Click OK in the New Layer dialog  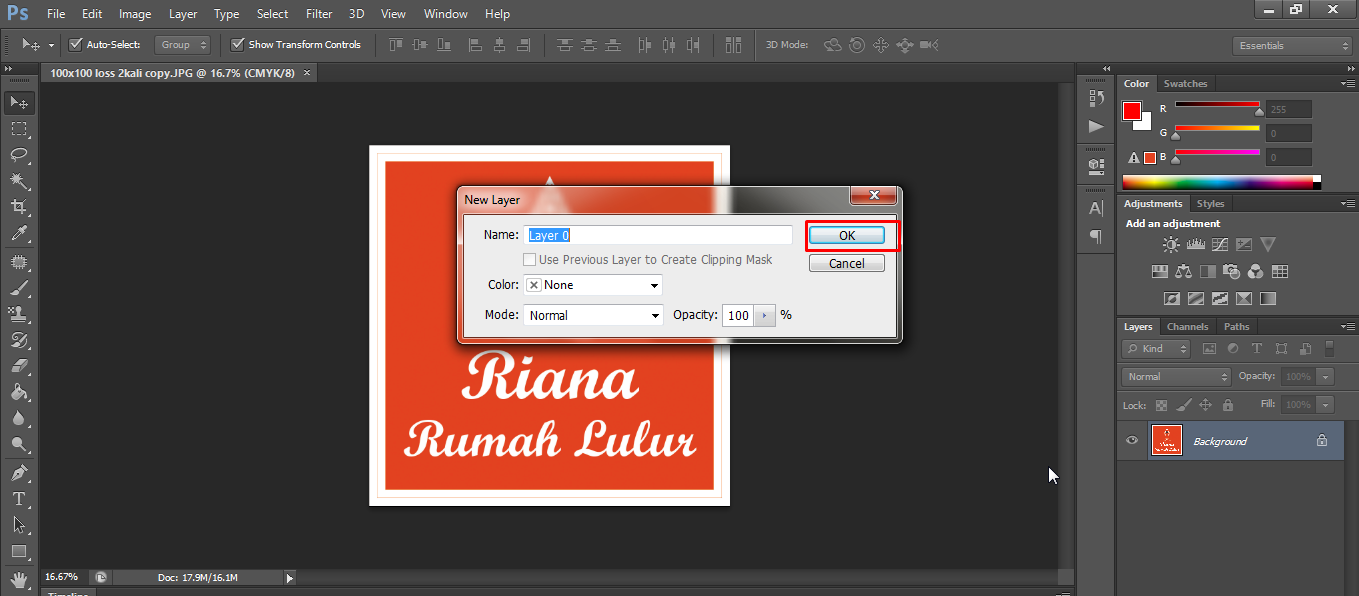pyautogui.click(x=848, y=234)
